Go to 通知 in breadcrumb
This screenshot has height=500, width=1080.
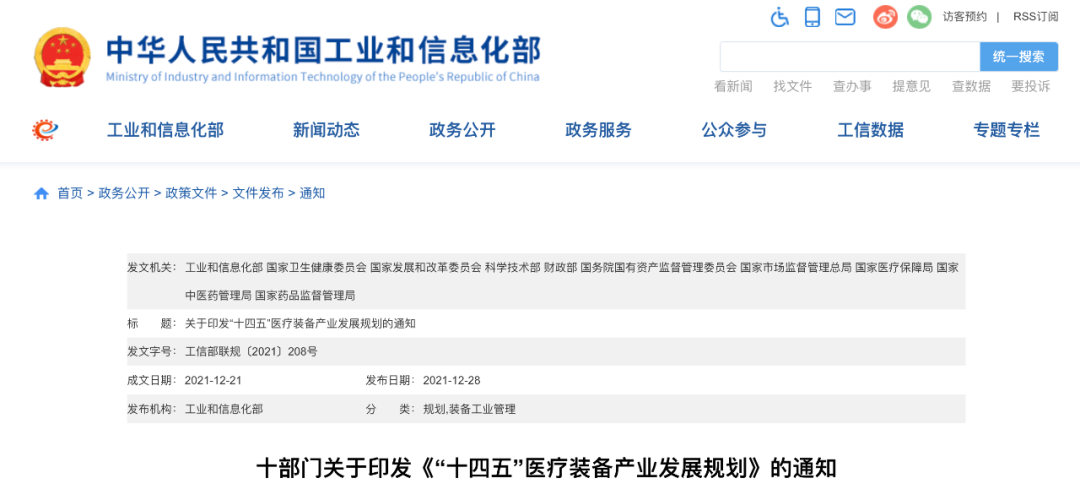pyautogui.click(x=312, y=194)
